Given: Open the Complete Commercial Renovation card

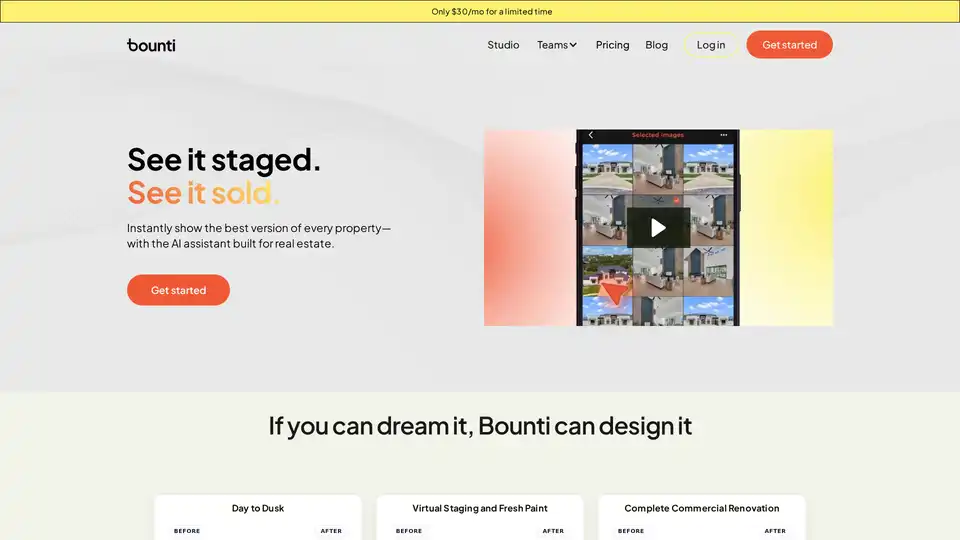Looking at the screenshot, I should [x=701, y=508].
